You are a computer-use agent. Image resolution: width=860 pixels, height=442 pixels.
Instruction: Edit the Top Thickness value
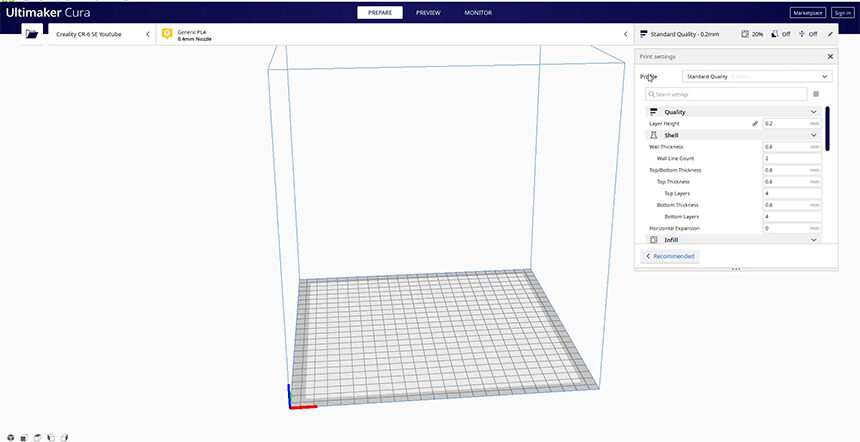pyautogui.click(x=792, y=182)
